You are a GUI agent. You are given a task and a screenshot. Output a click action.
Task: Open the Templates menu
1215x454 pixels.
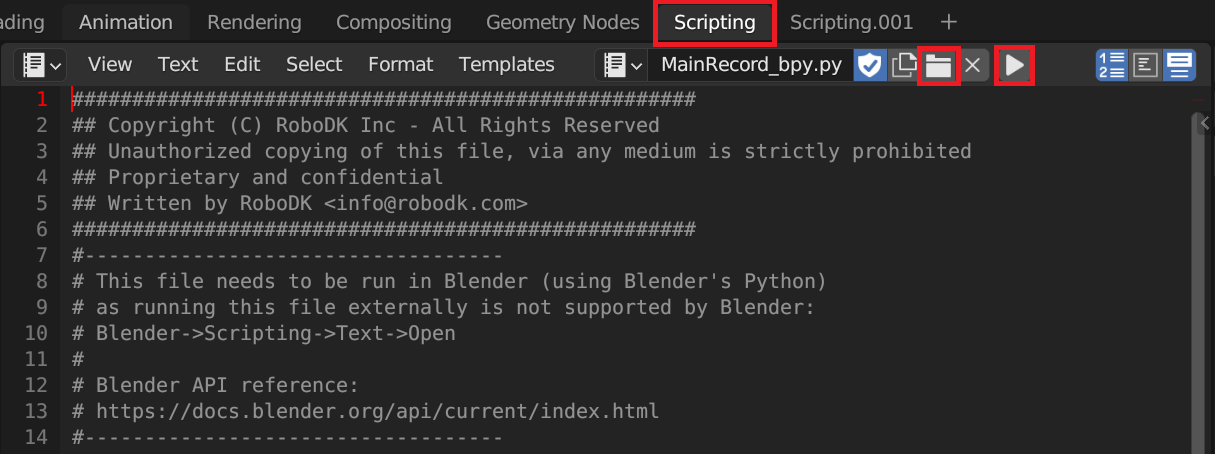tap(506, 65)
